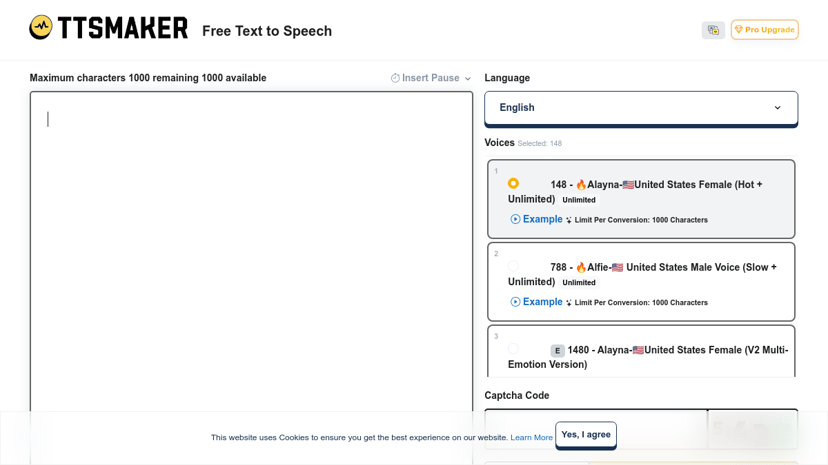Click the US flag in Alfie voice 788
The height and width of the screenshot is (465, 828).
click(617, 268)
